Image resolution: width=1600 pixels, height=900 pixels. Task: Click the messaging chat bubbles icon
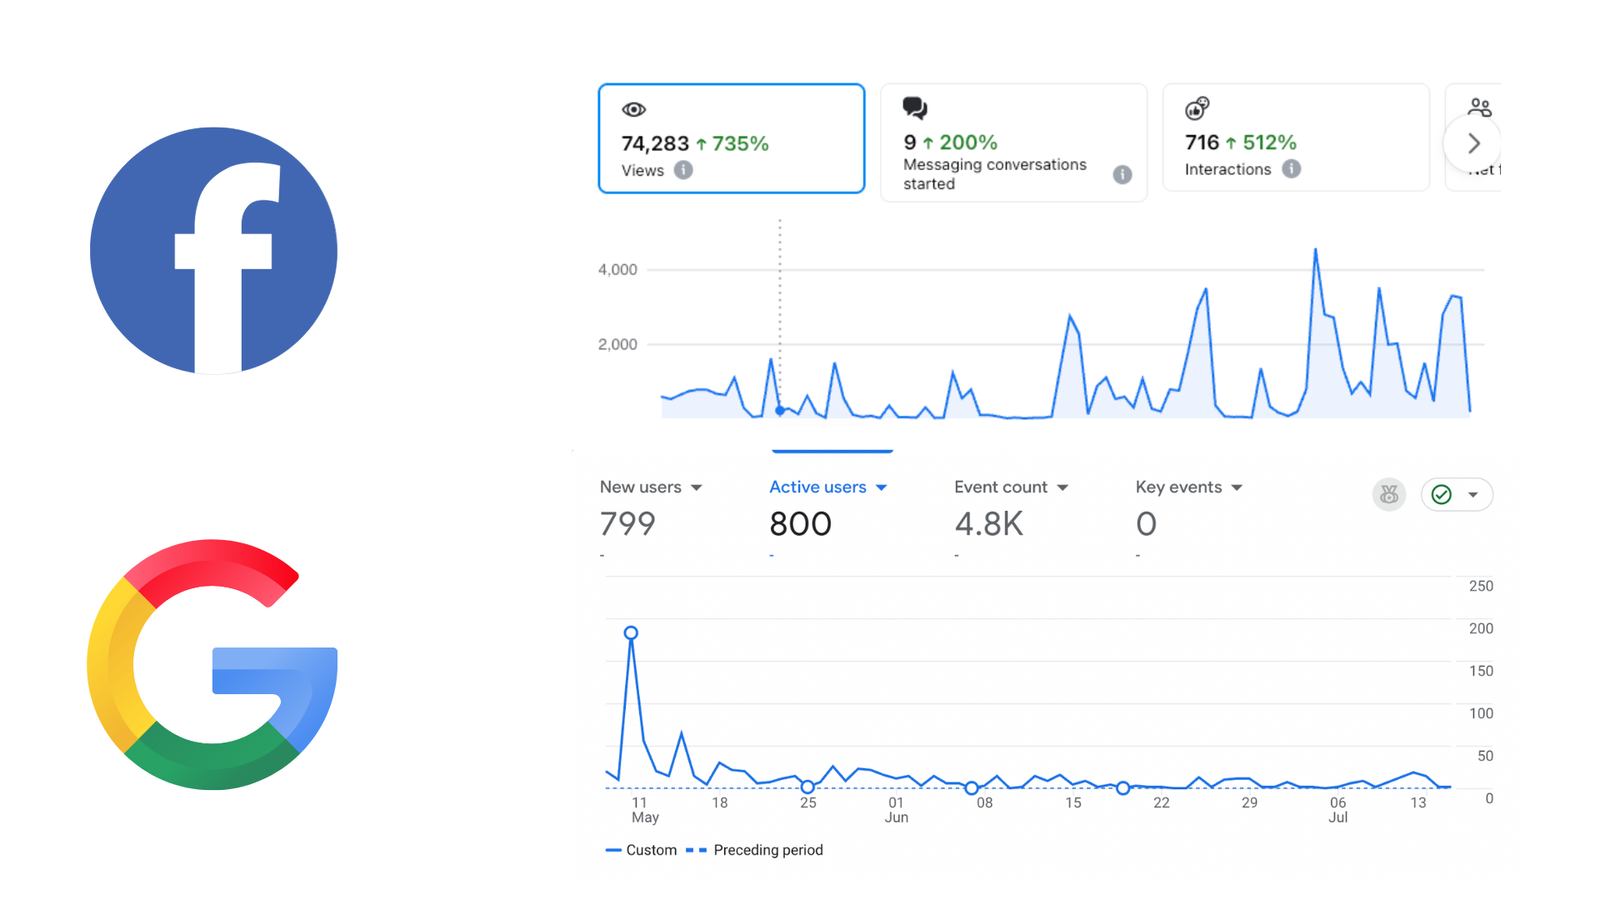(x=915, y=108)
